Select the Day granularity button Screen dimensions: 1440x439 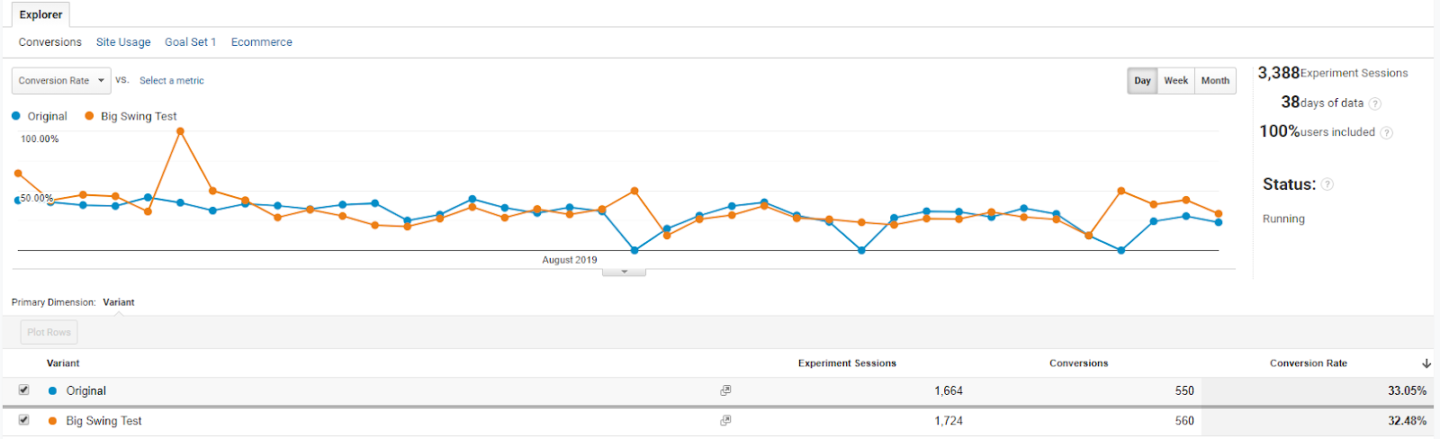tap(1142, 81)
